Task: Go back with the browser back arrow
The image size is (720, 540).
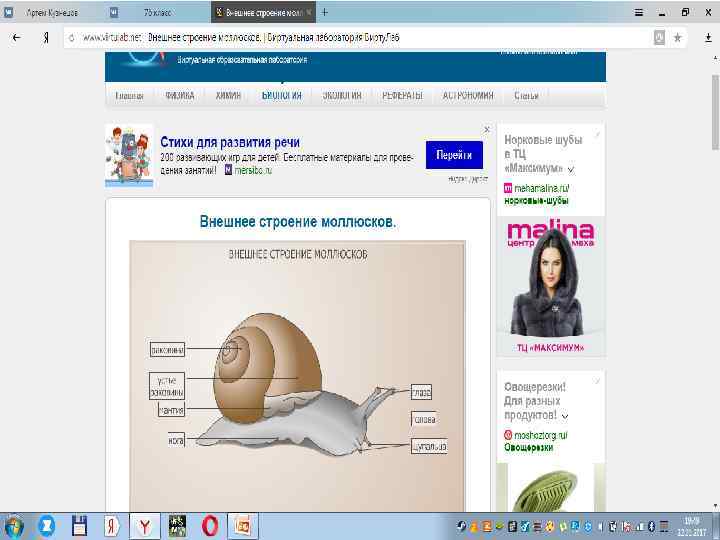Action: [16, 38]
